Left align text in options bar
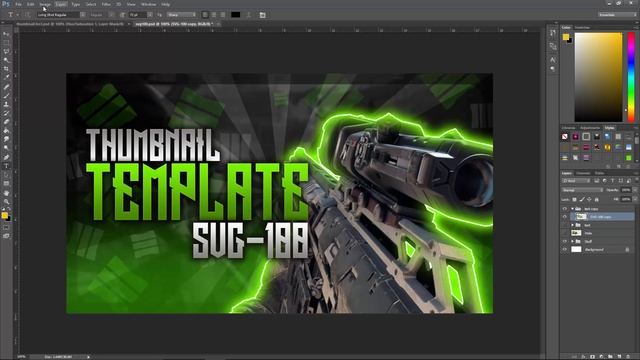This screenshot has height=360, width=640. [x=205, y=15]
